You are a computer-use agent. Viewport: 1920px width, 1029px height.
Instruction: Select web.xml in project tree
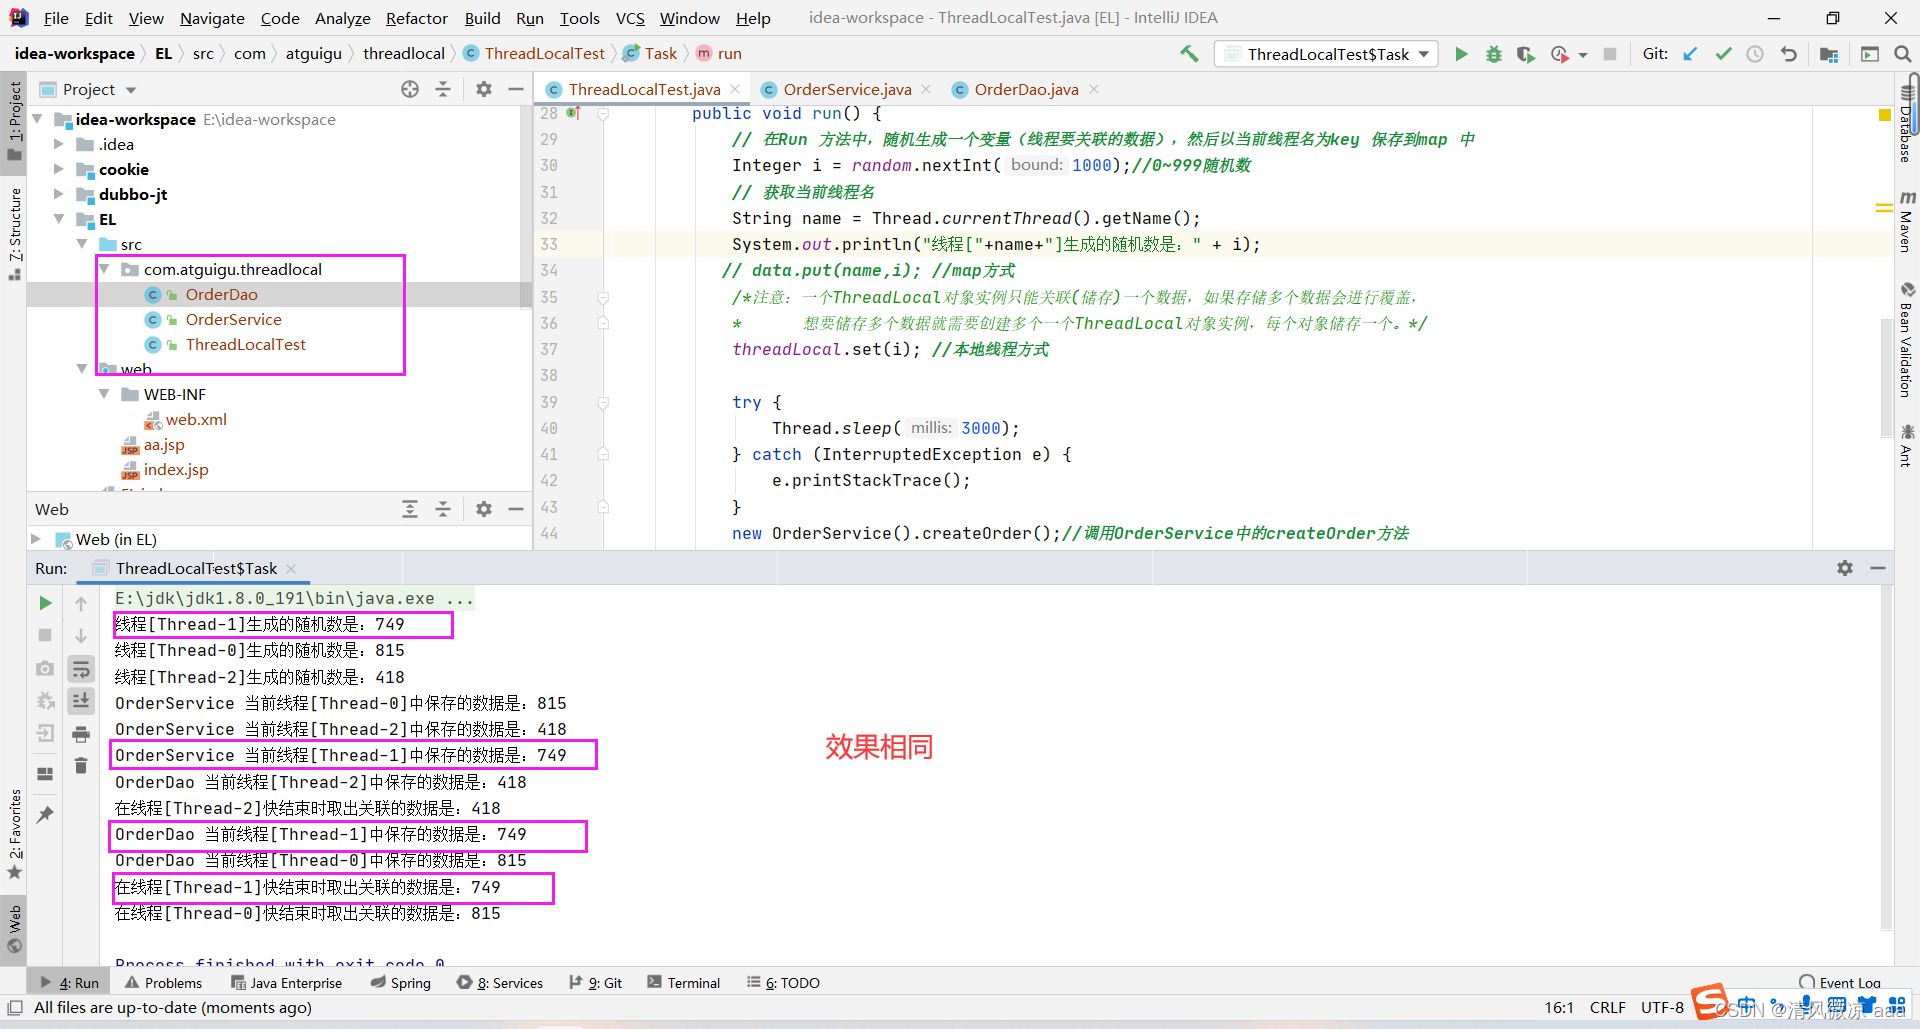point(196,419)
